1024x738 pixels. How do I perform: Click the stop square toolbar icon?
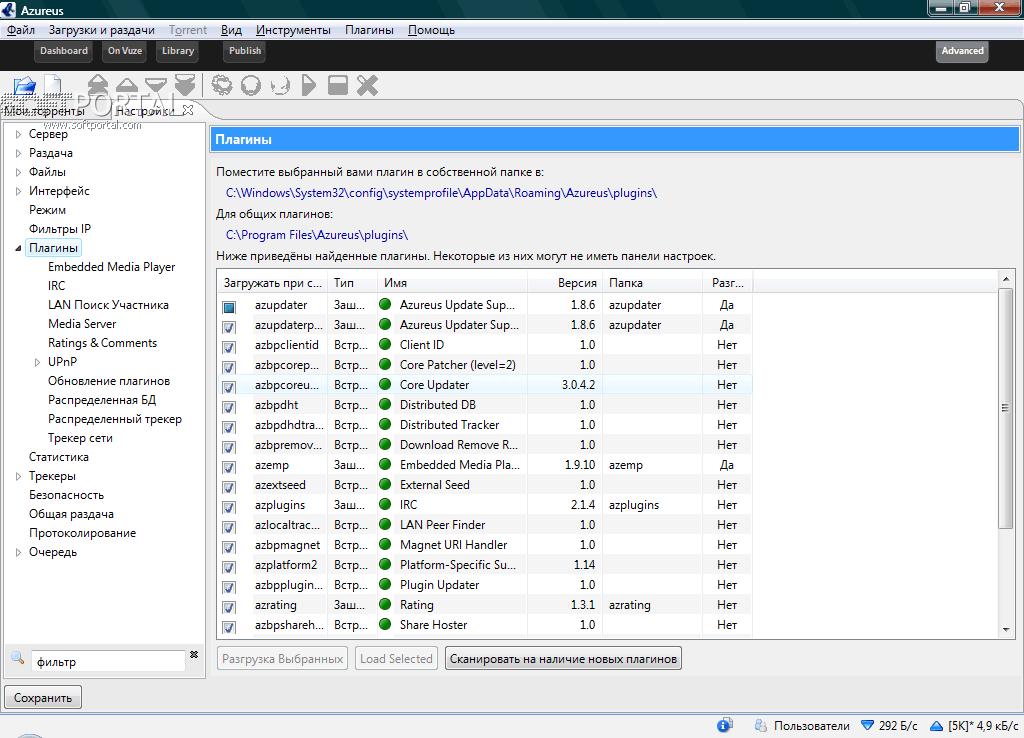click(x=338, y=85)
